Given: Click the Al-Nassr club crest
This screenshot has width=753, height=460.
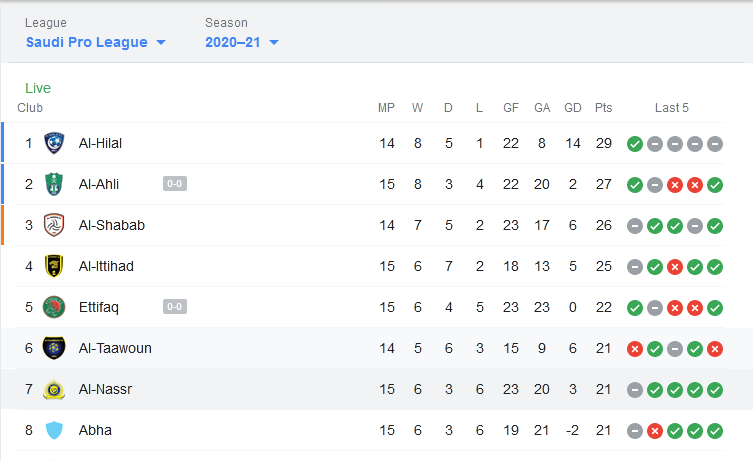Looking at the screenshot, I should [54, 389].
